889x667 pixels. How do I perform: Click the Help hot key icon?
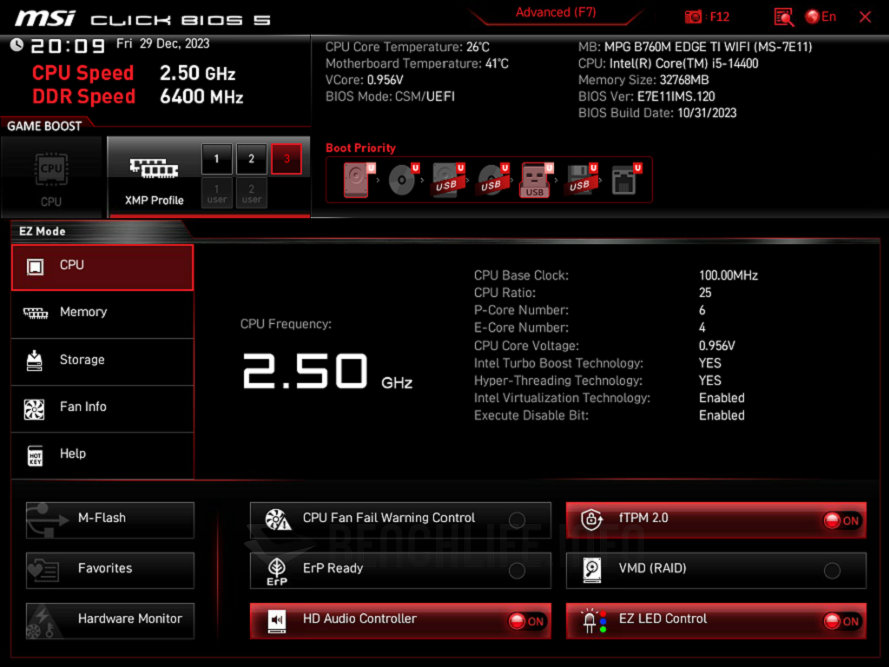[35, 455]
